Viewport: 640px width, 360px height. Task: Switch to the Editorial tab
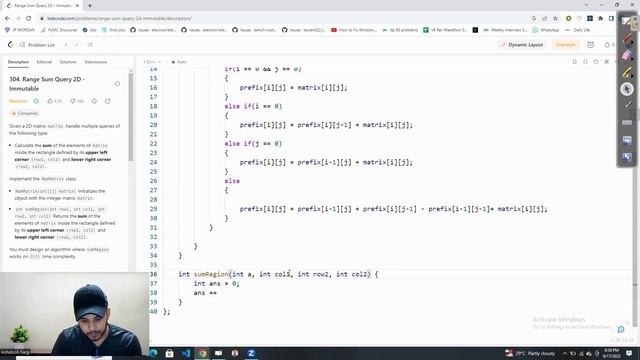(44, 62)
